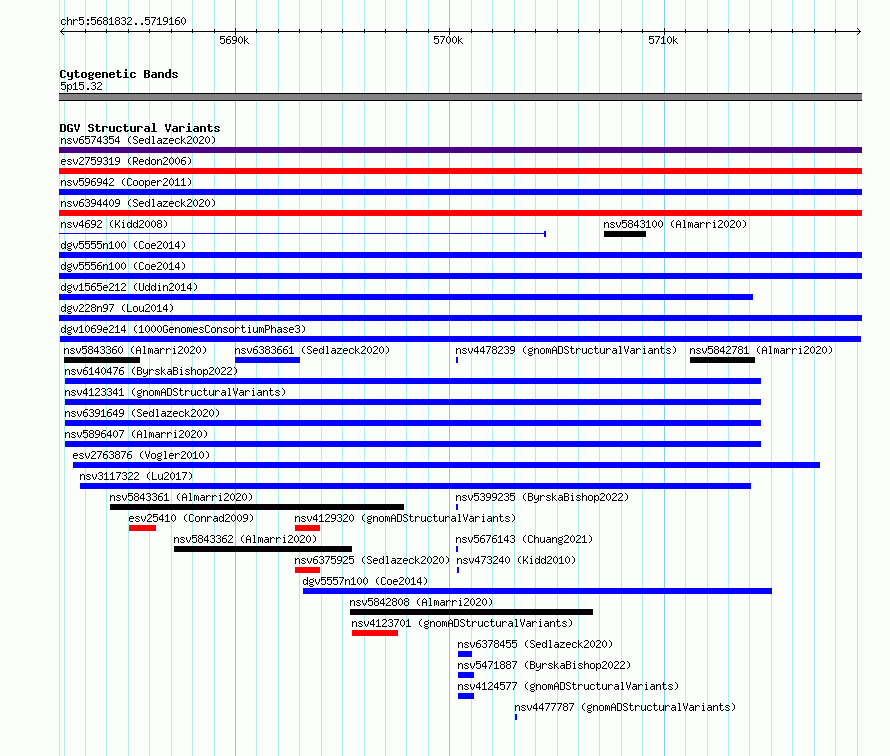Click the 5700k ruler position

coord(448,40)
